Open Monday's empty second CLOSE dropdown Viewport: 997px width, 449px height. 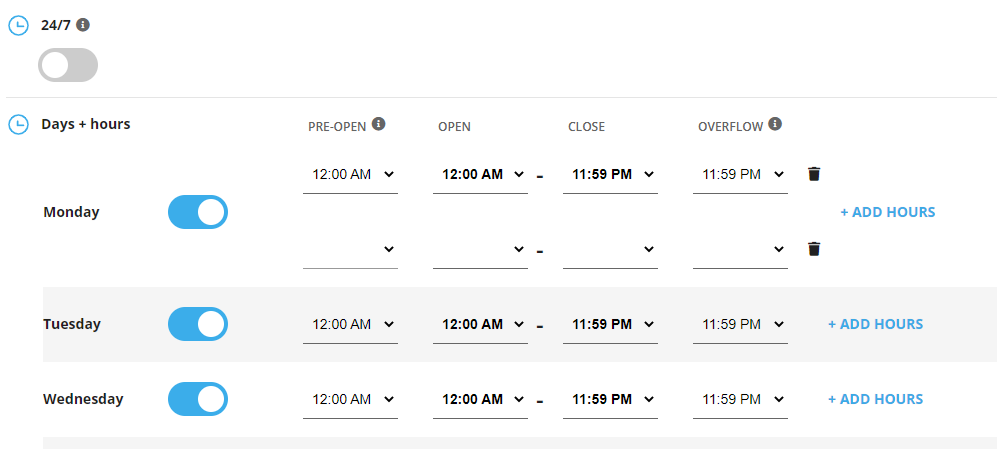tap(610, 250)
